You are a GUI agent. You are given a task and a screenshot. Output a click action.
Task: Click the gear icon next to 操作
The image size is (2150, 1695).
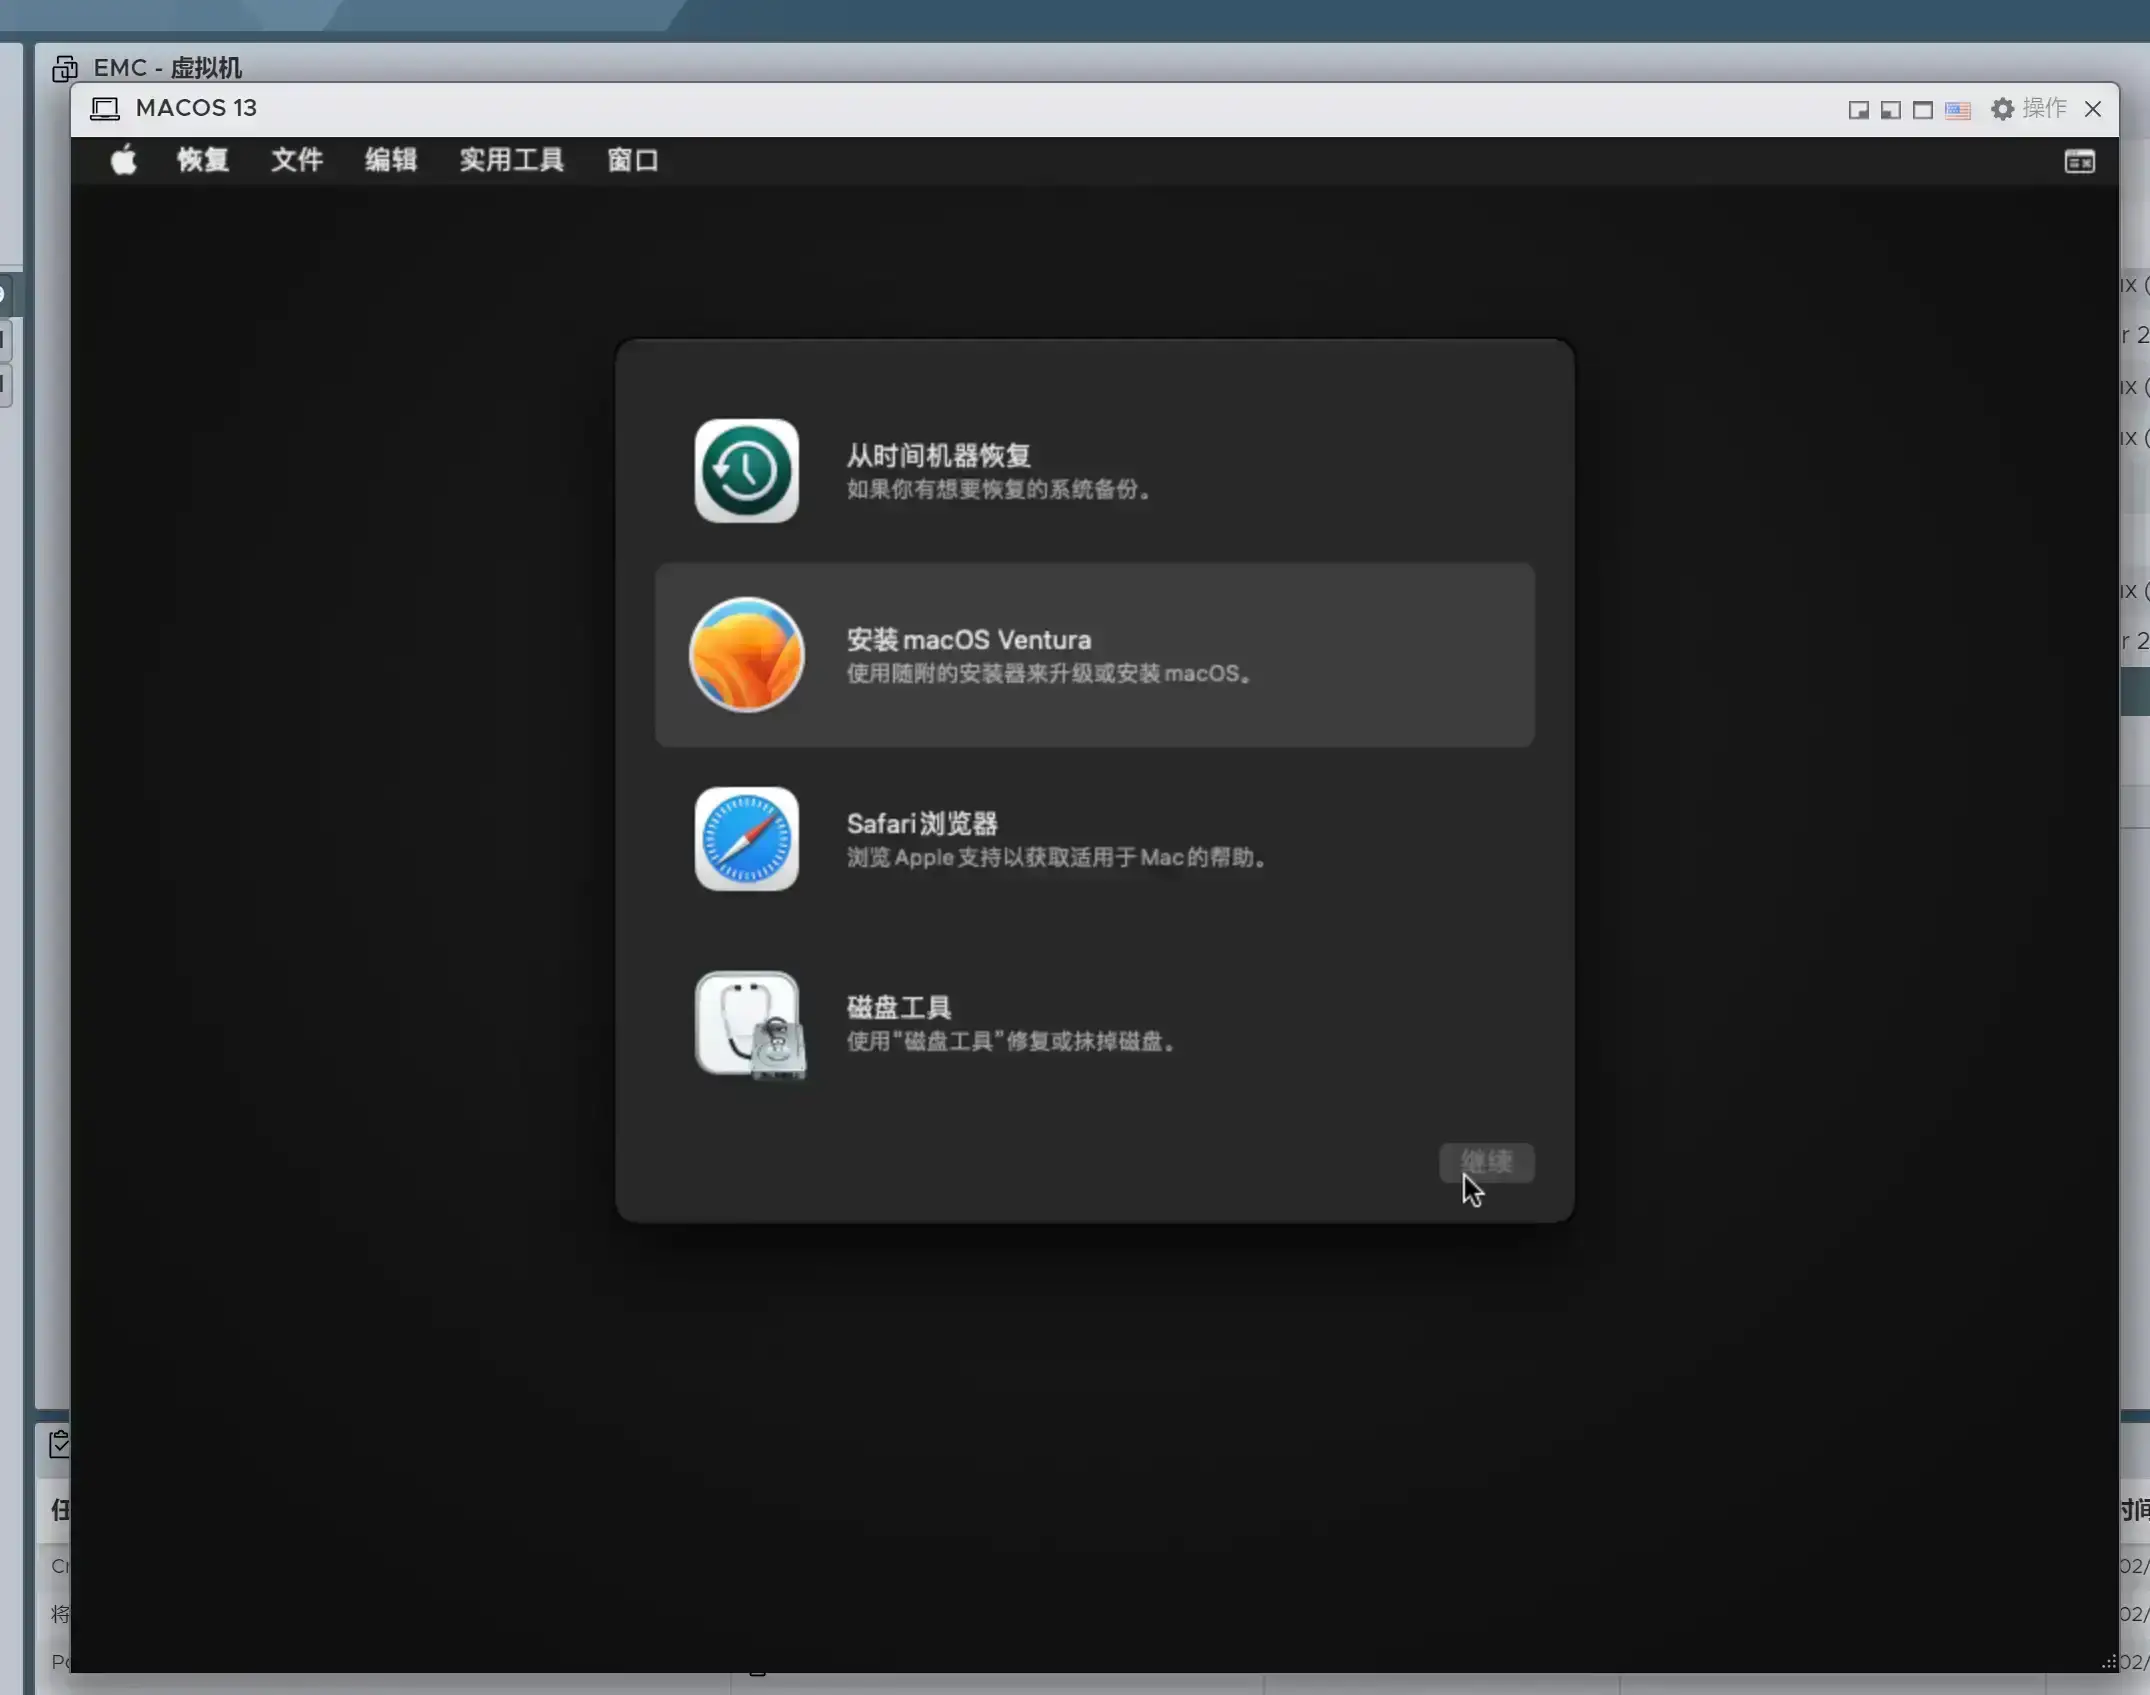pos(2002,109)
